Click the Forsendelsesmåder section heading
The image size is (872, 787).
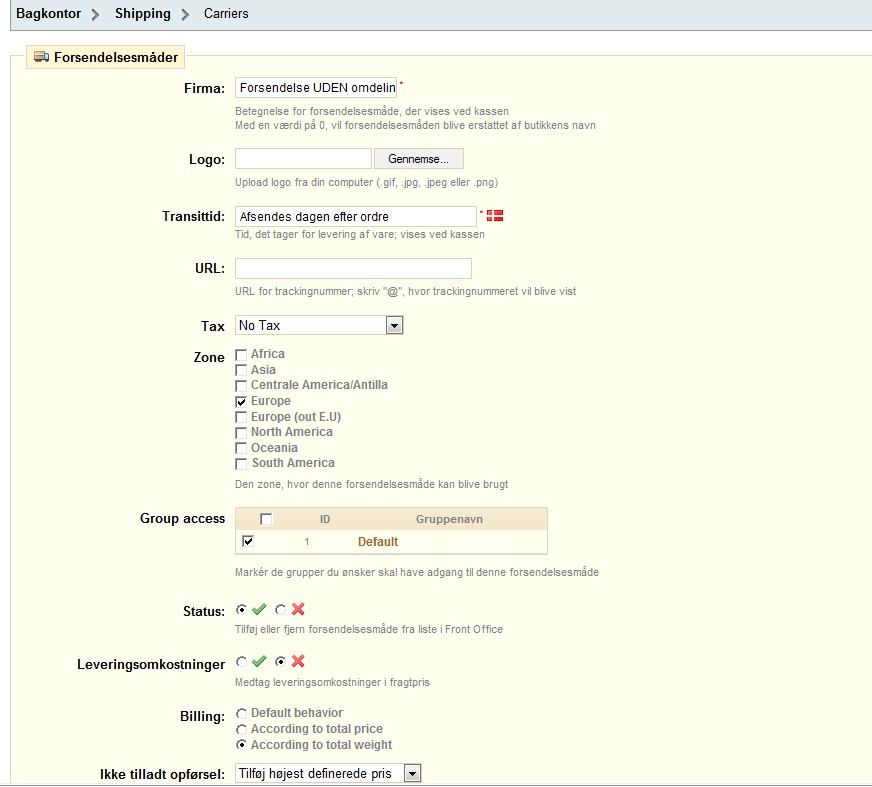[x=116, y=57]
